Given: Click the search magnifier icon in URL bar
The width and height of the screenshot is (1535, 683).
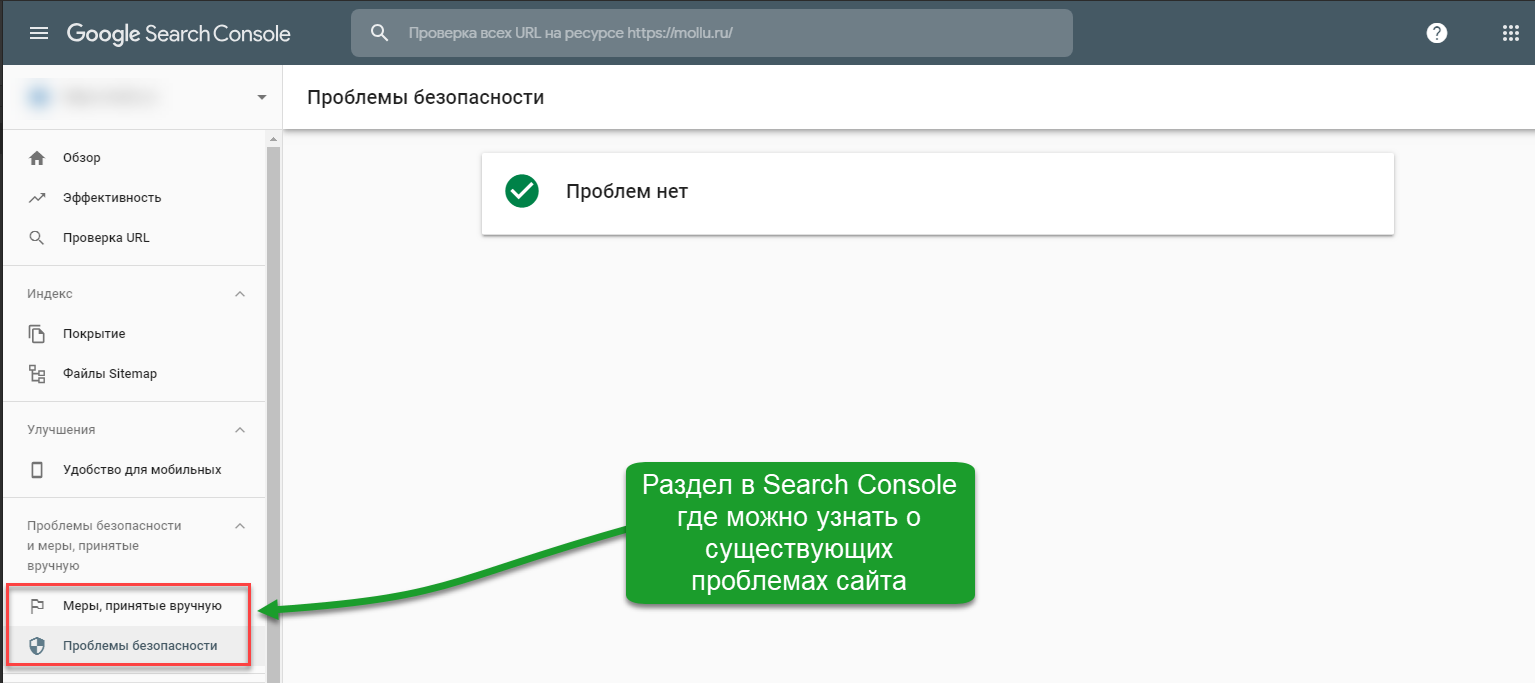Looking at the screenshot, I should tap(379, 33).
